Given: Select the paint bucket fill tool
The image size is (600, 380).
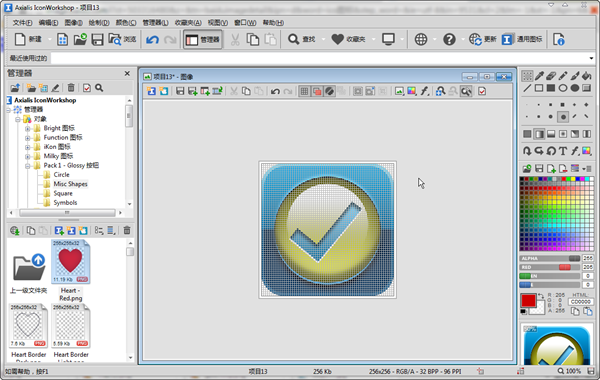Looking at the screenshot, I should pyautogui.click(x=587, y=76).
